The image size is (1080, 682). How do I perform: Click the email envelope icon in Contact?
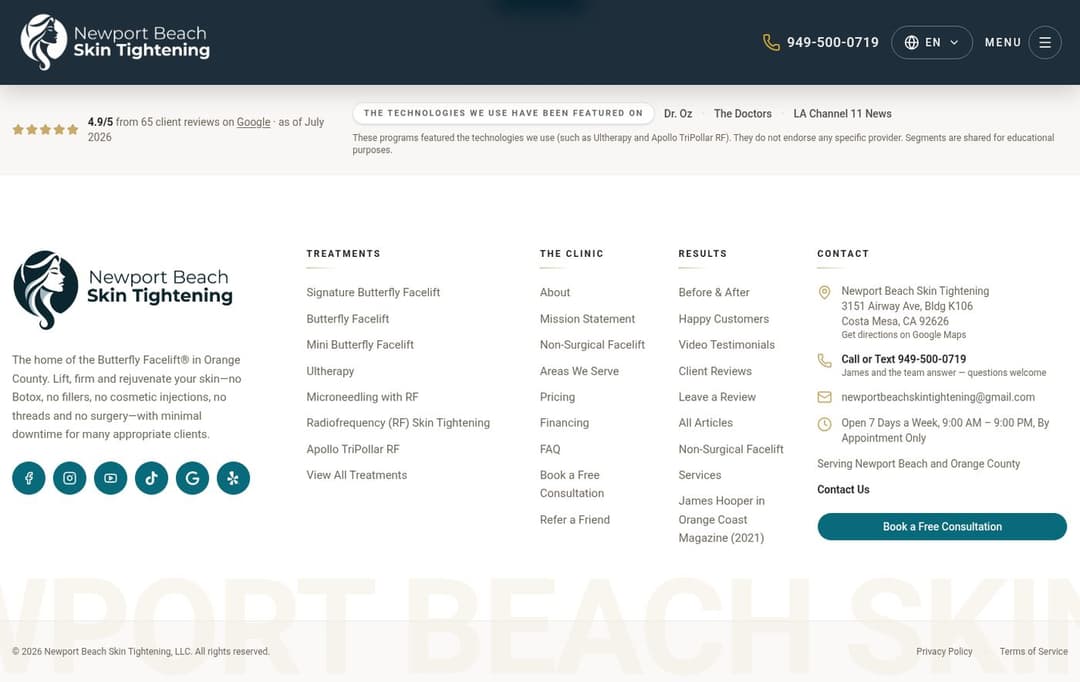[824, 397]
